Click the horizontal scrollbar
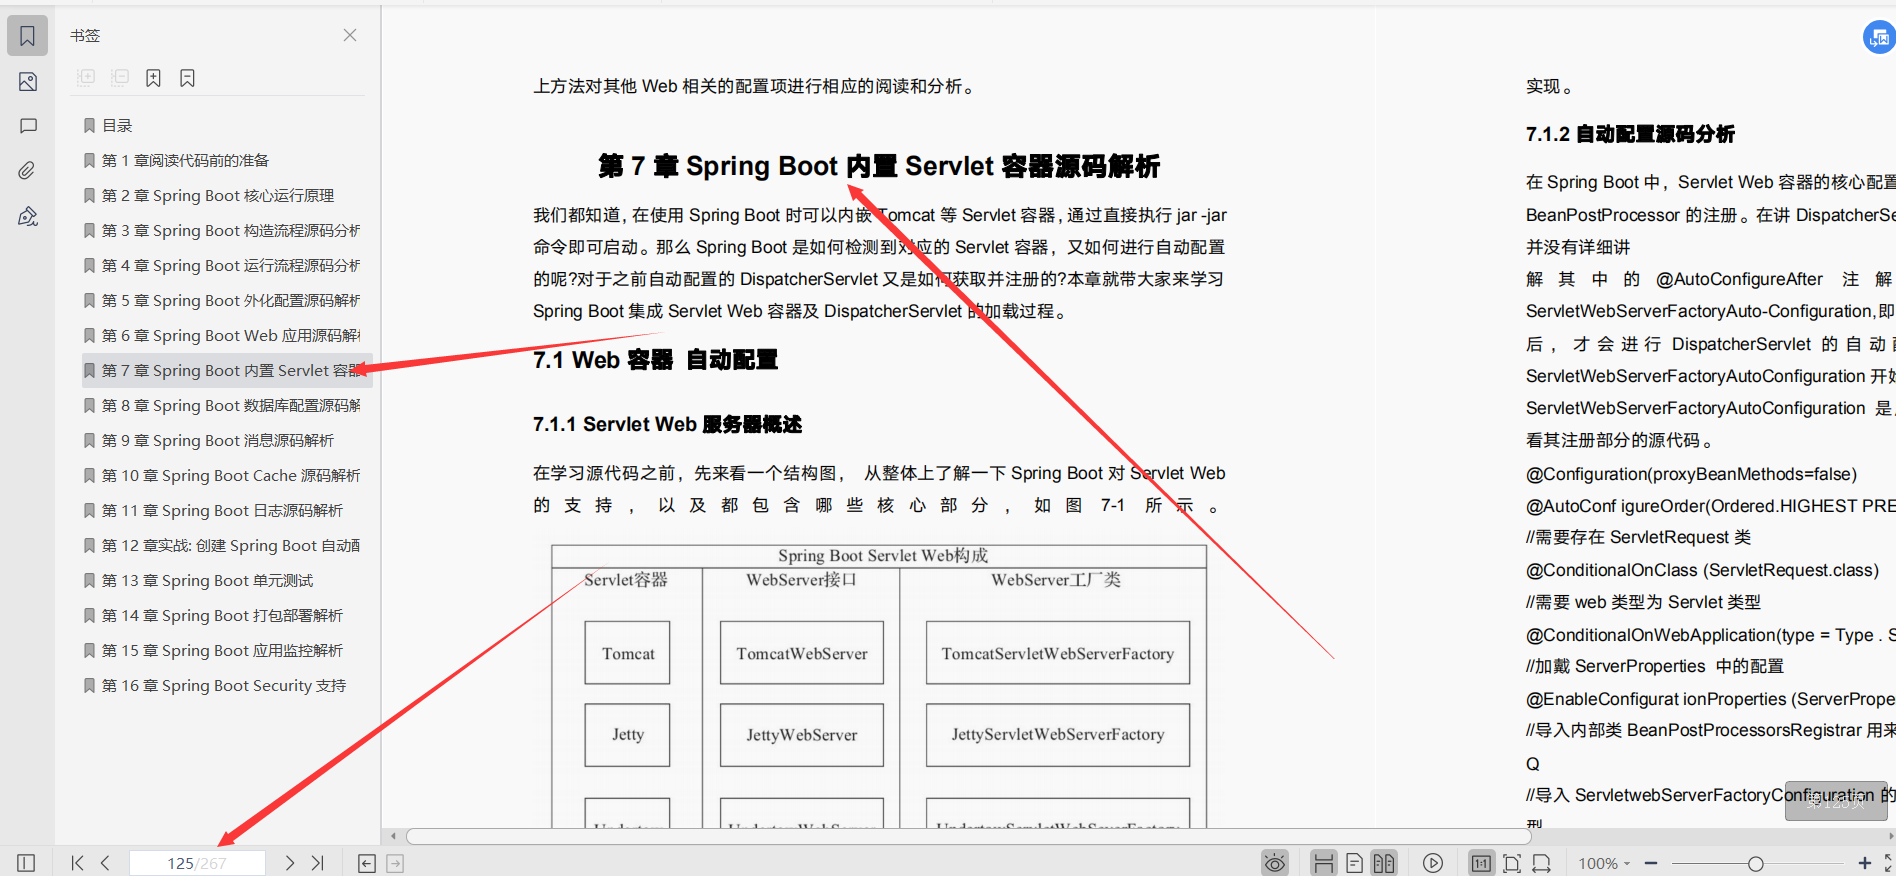Viewport: 1896px width, 876px height. [x=968, y=836]
